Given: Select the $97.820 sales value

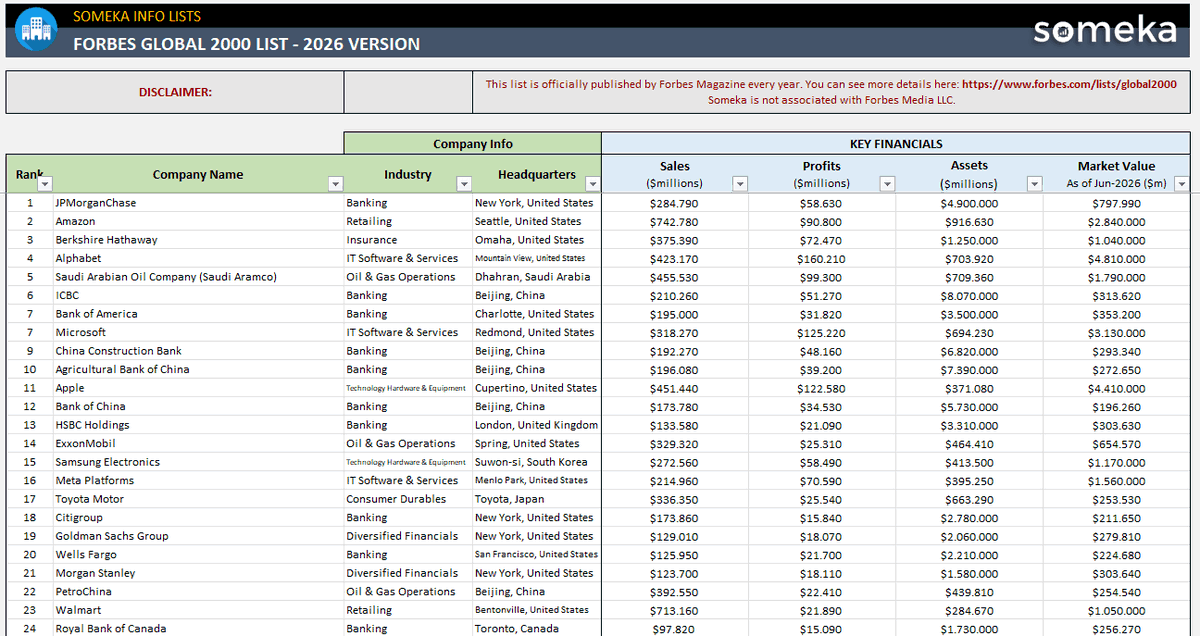Looking at the screenshot, I should coord(675,628).
